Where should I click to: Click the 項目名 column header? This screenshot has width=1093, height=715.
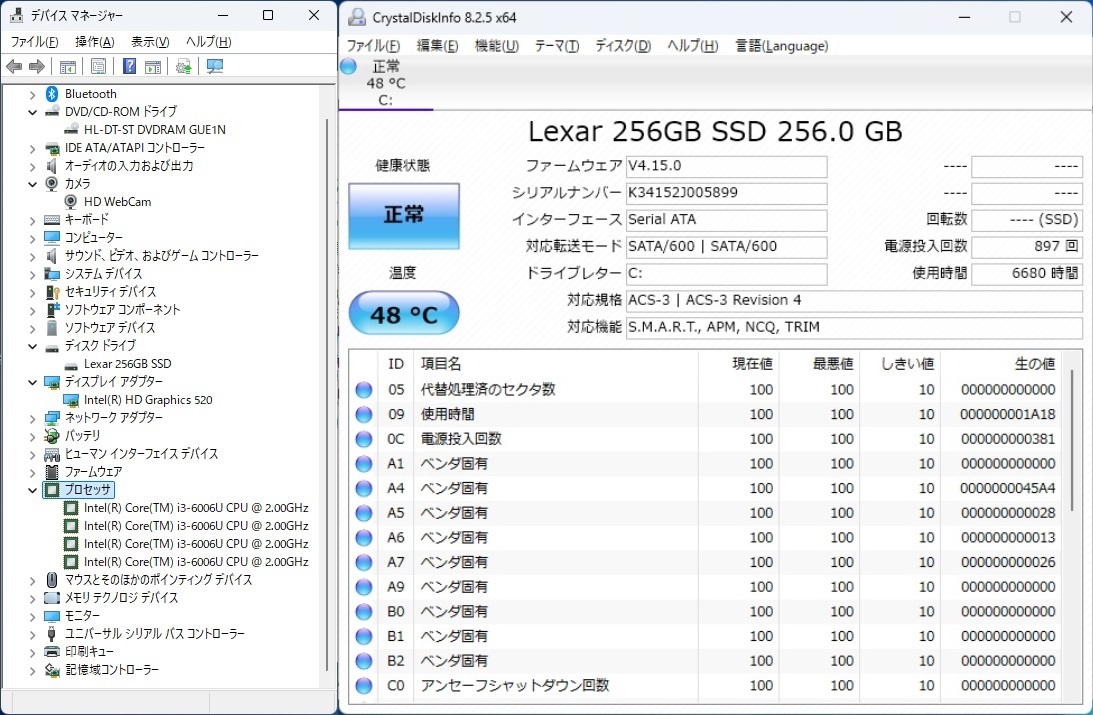(555, 364)
